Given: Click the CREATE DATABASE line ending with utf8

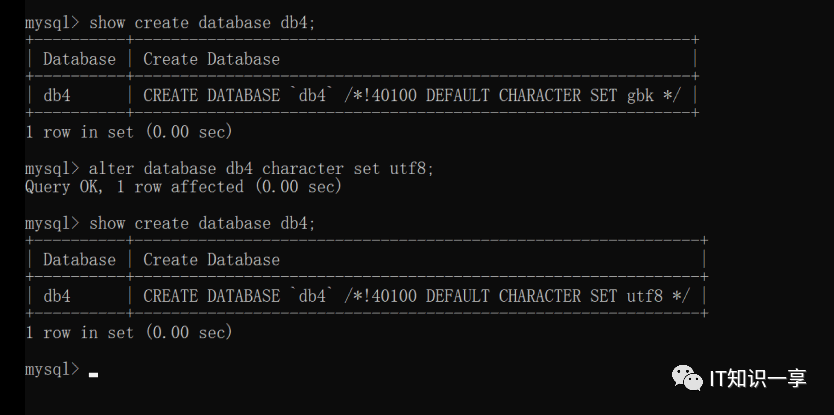Looking at the screenshot, I should 416,296.
